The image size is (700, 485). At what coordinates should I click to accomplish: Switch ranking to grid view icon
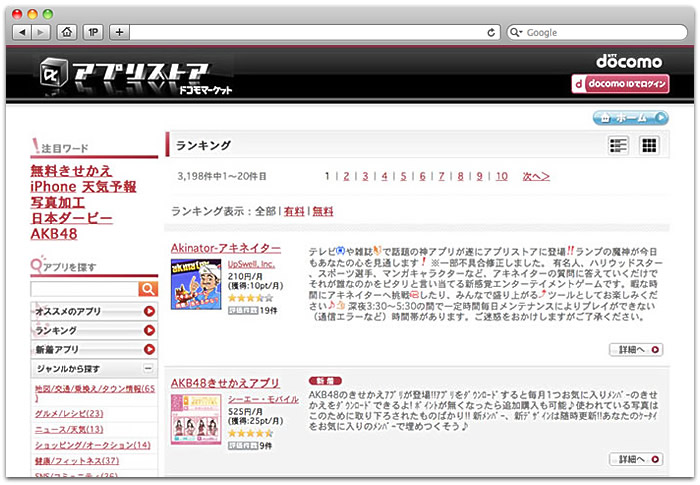pos(649,146)
